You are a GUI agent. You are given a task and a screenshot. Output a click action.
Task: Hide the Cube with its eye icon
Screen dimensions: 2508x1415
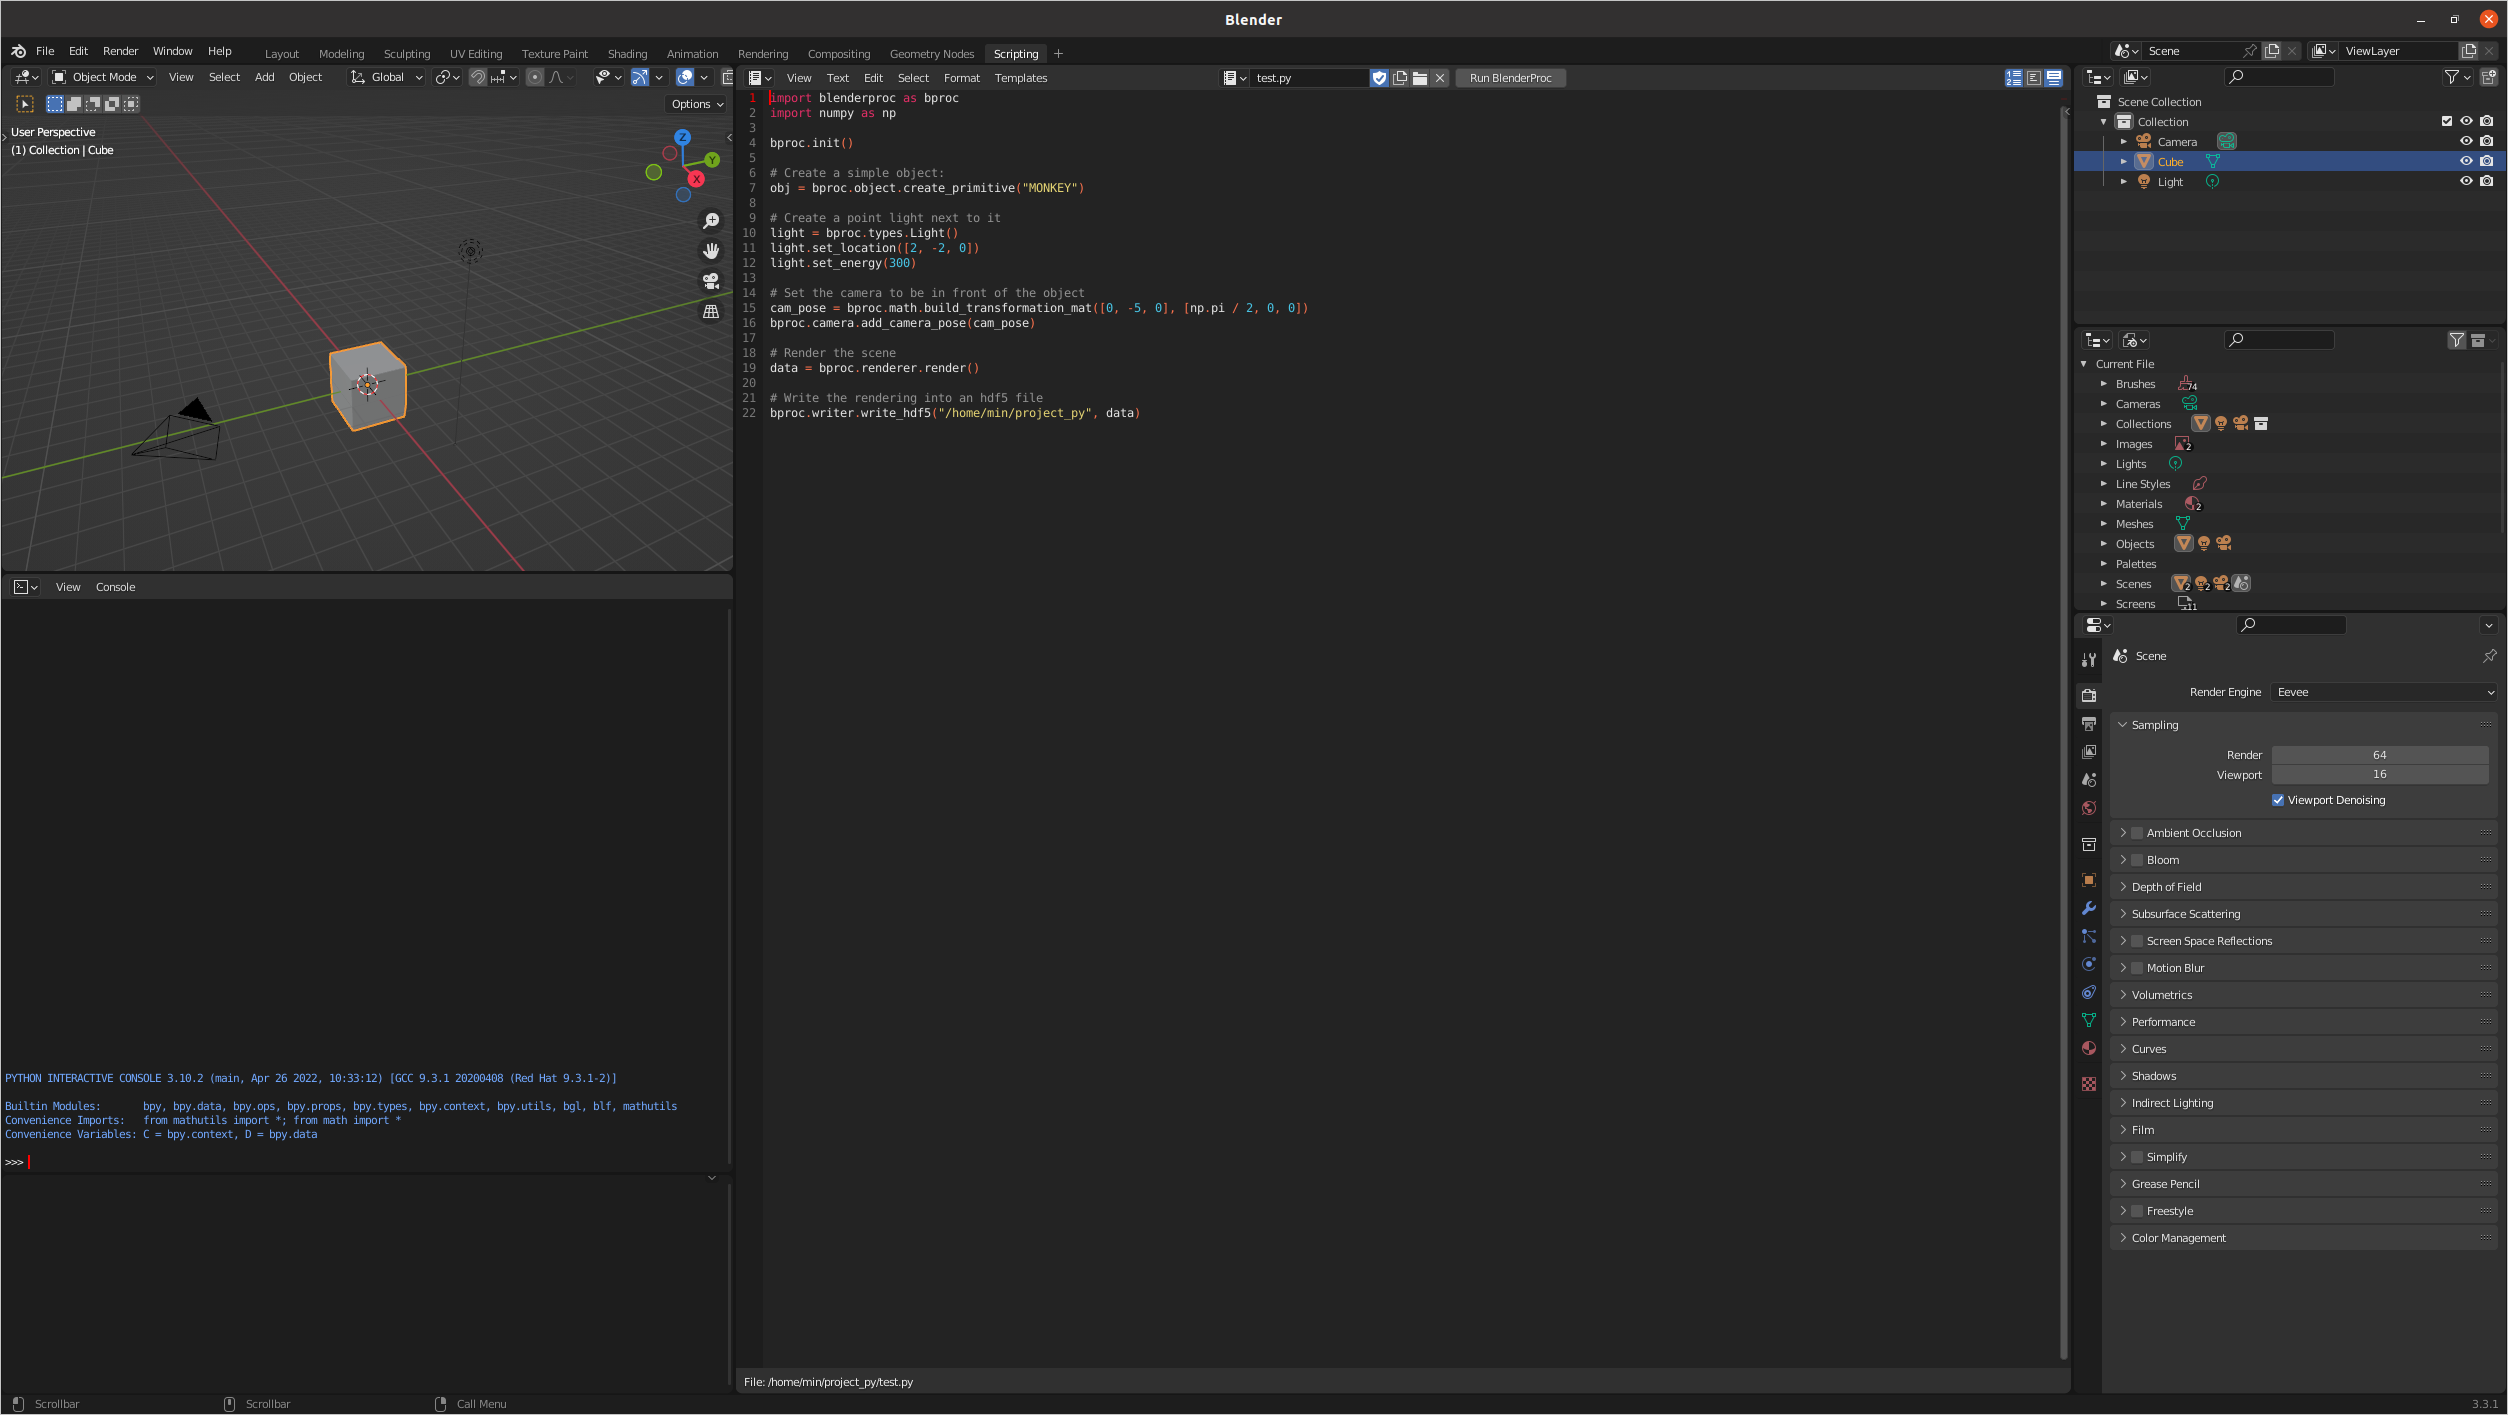2466,161
